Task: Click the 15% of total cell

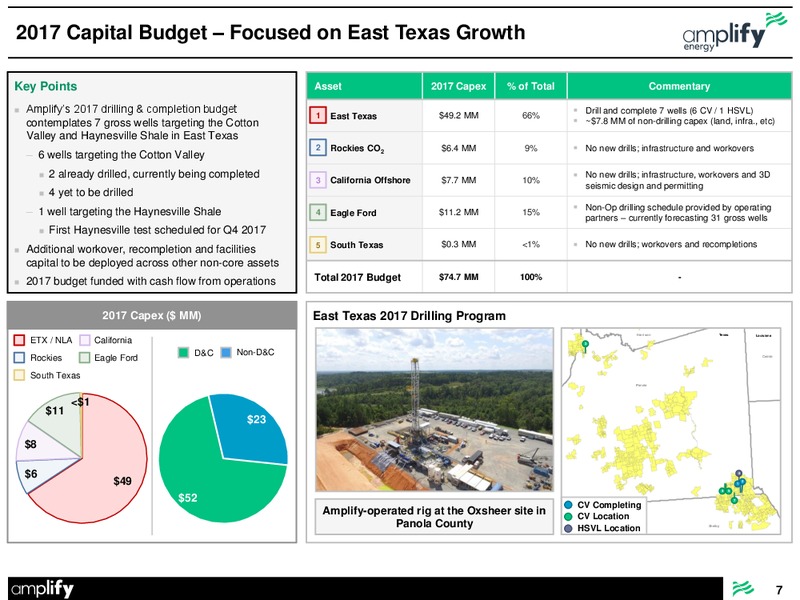Action: (x=531, y=212)
